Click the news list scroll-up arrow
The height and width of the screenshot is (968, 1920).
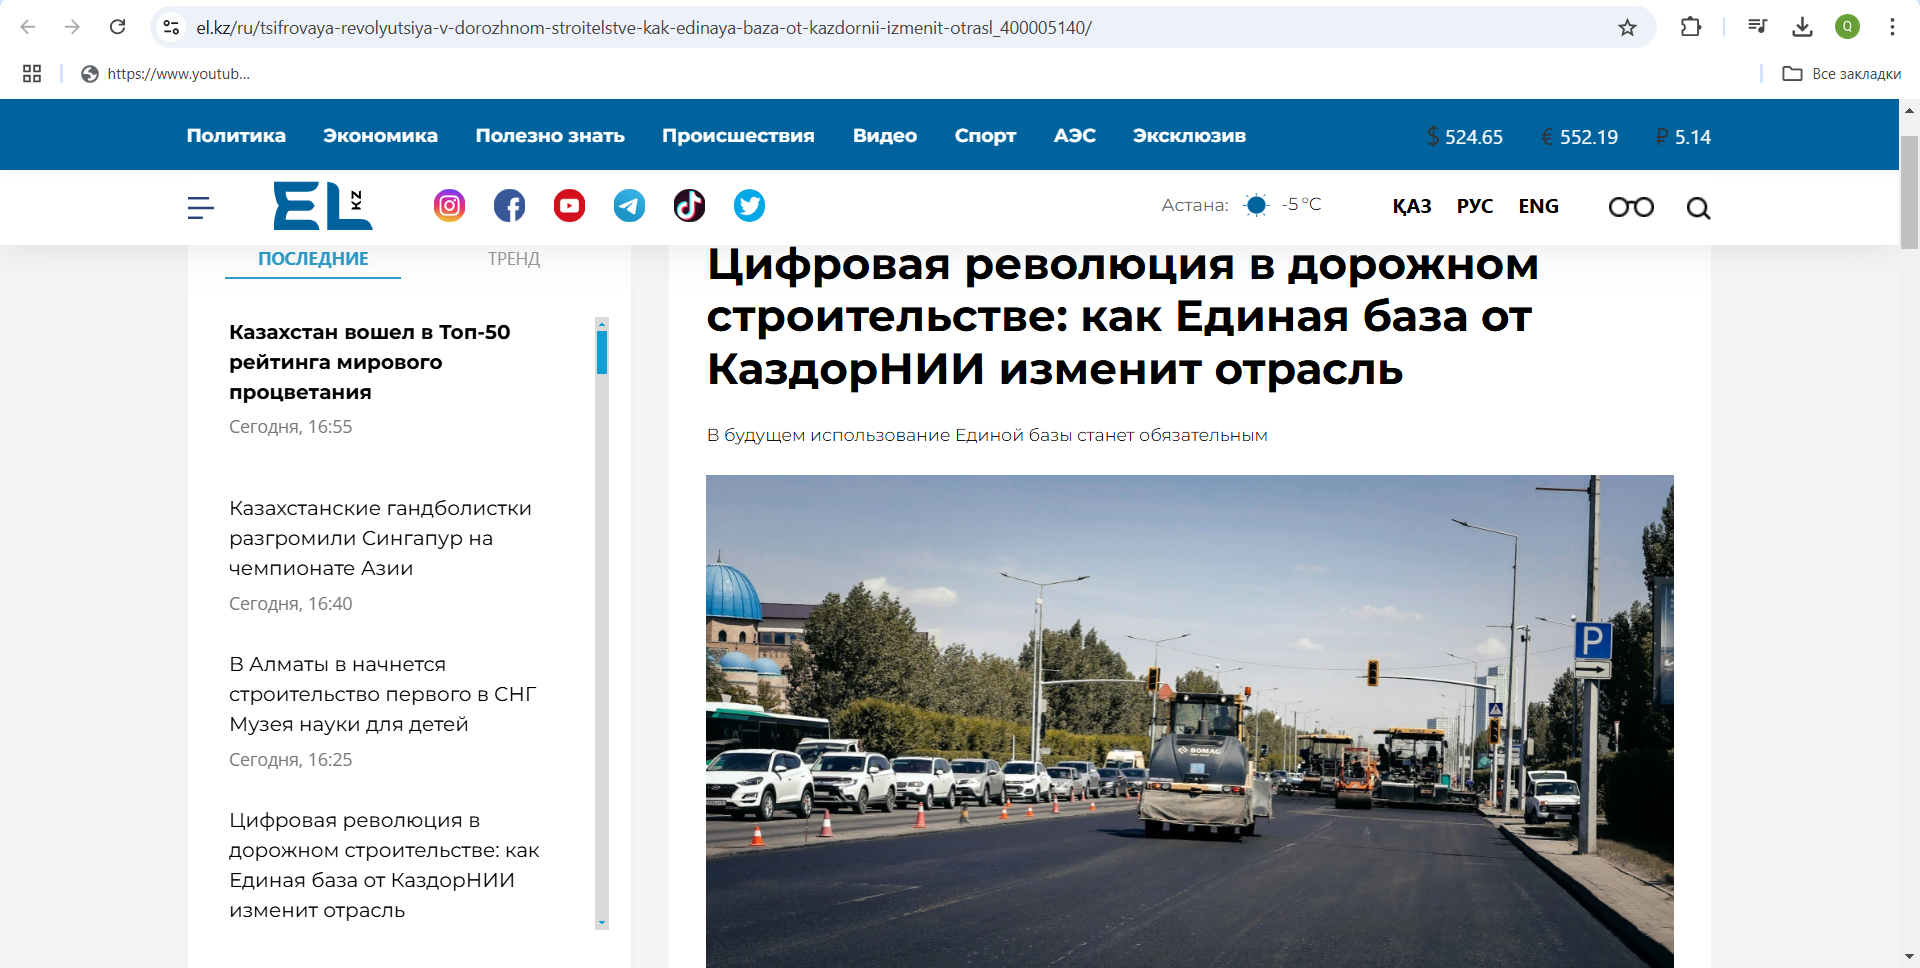(x=602, y=323)
